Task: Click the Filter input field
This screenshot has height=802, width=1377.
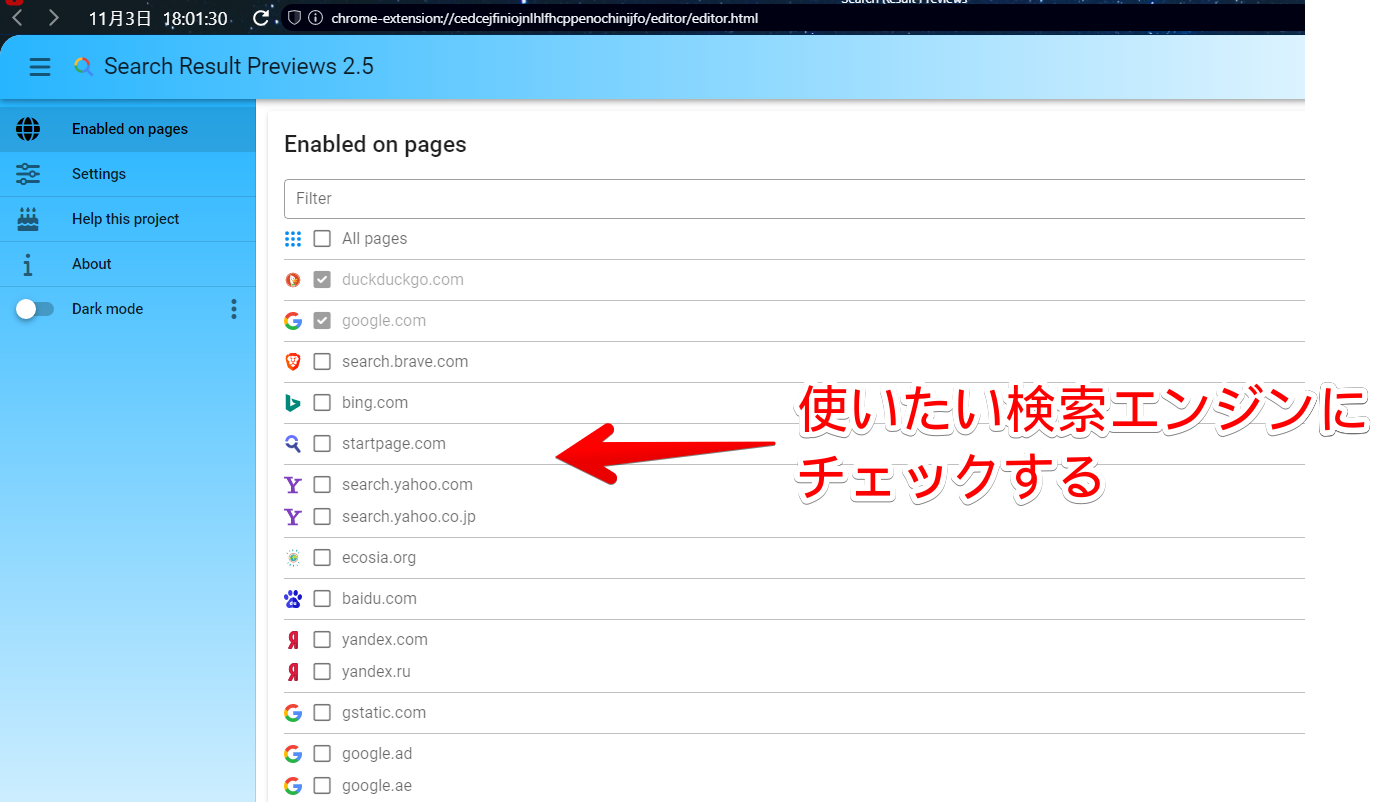Action: point(795,199)
